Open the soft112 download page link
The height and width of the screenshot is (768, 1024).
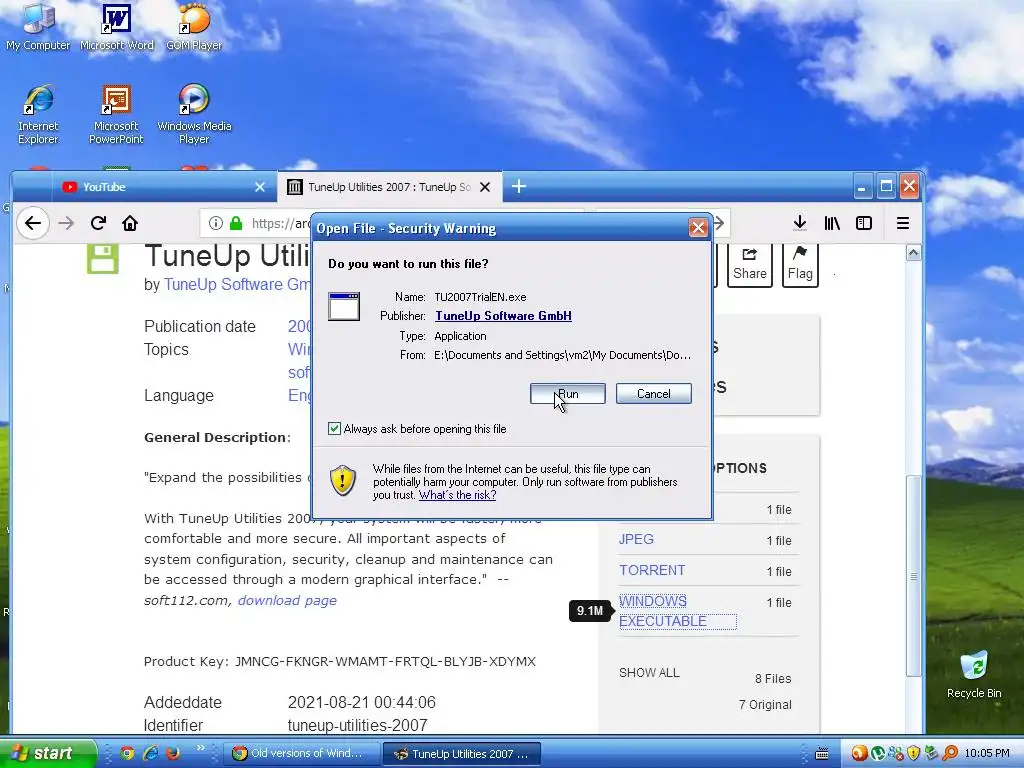[287, 600]
